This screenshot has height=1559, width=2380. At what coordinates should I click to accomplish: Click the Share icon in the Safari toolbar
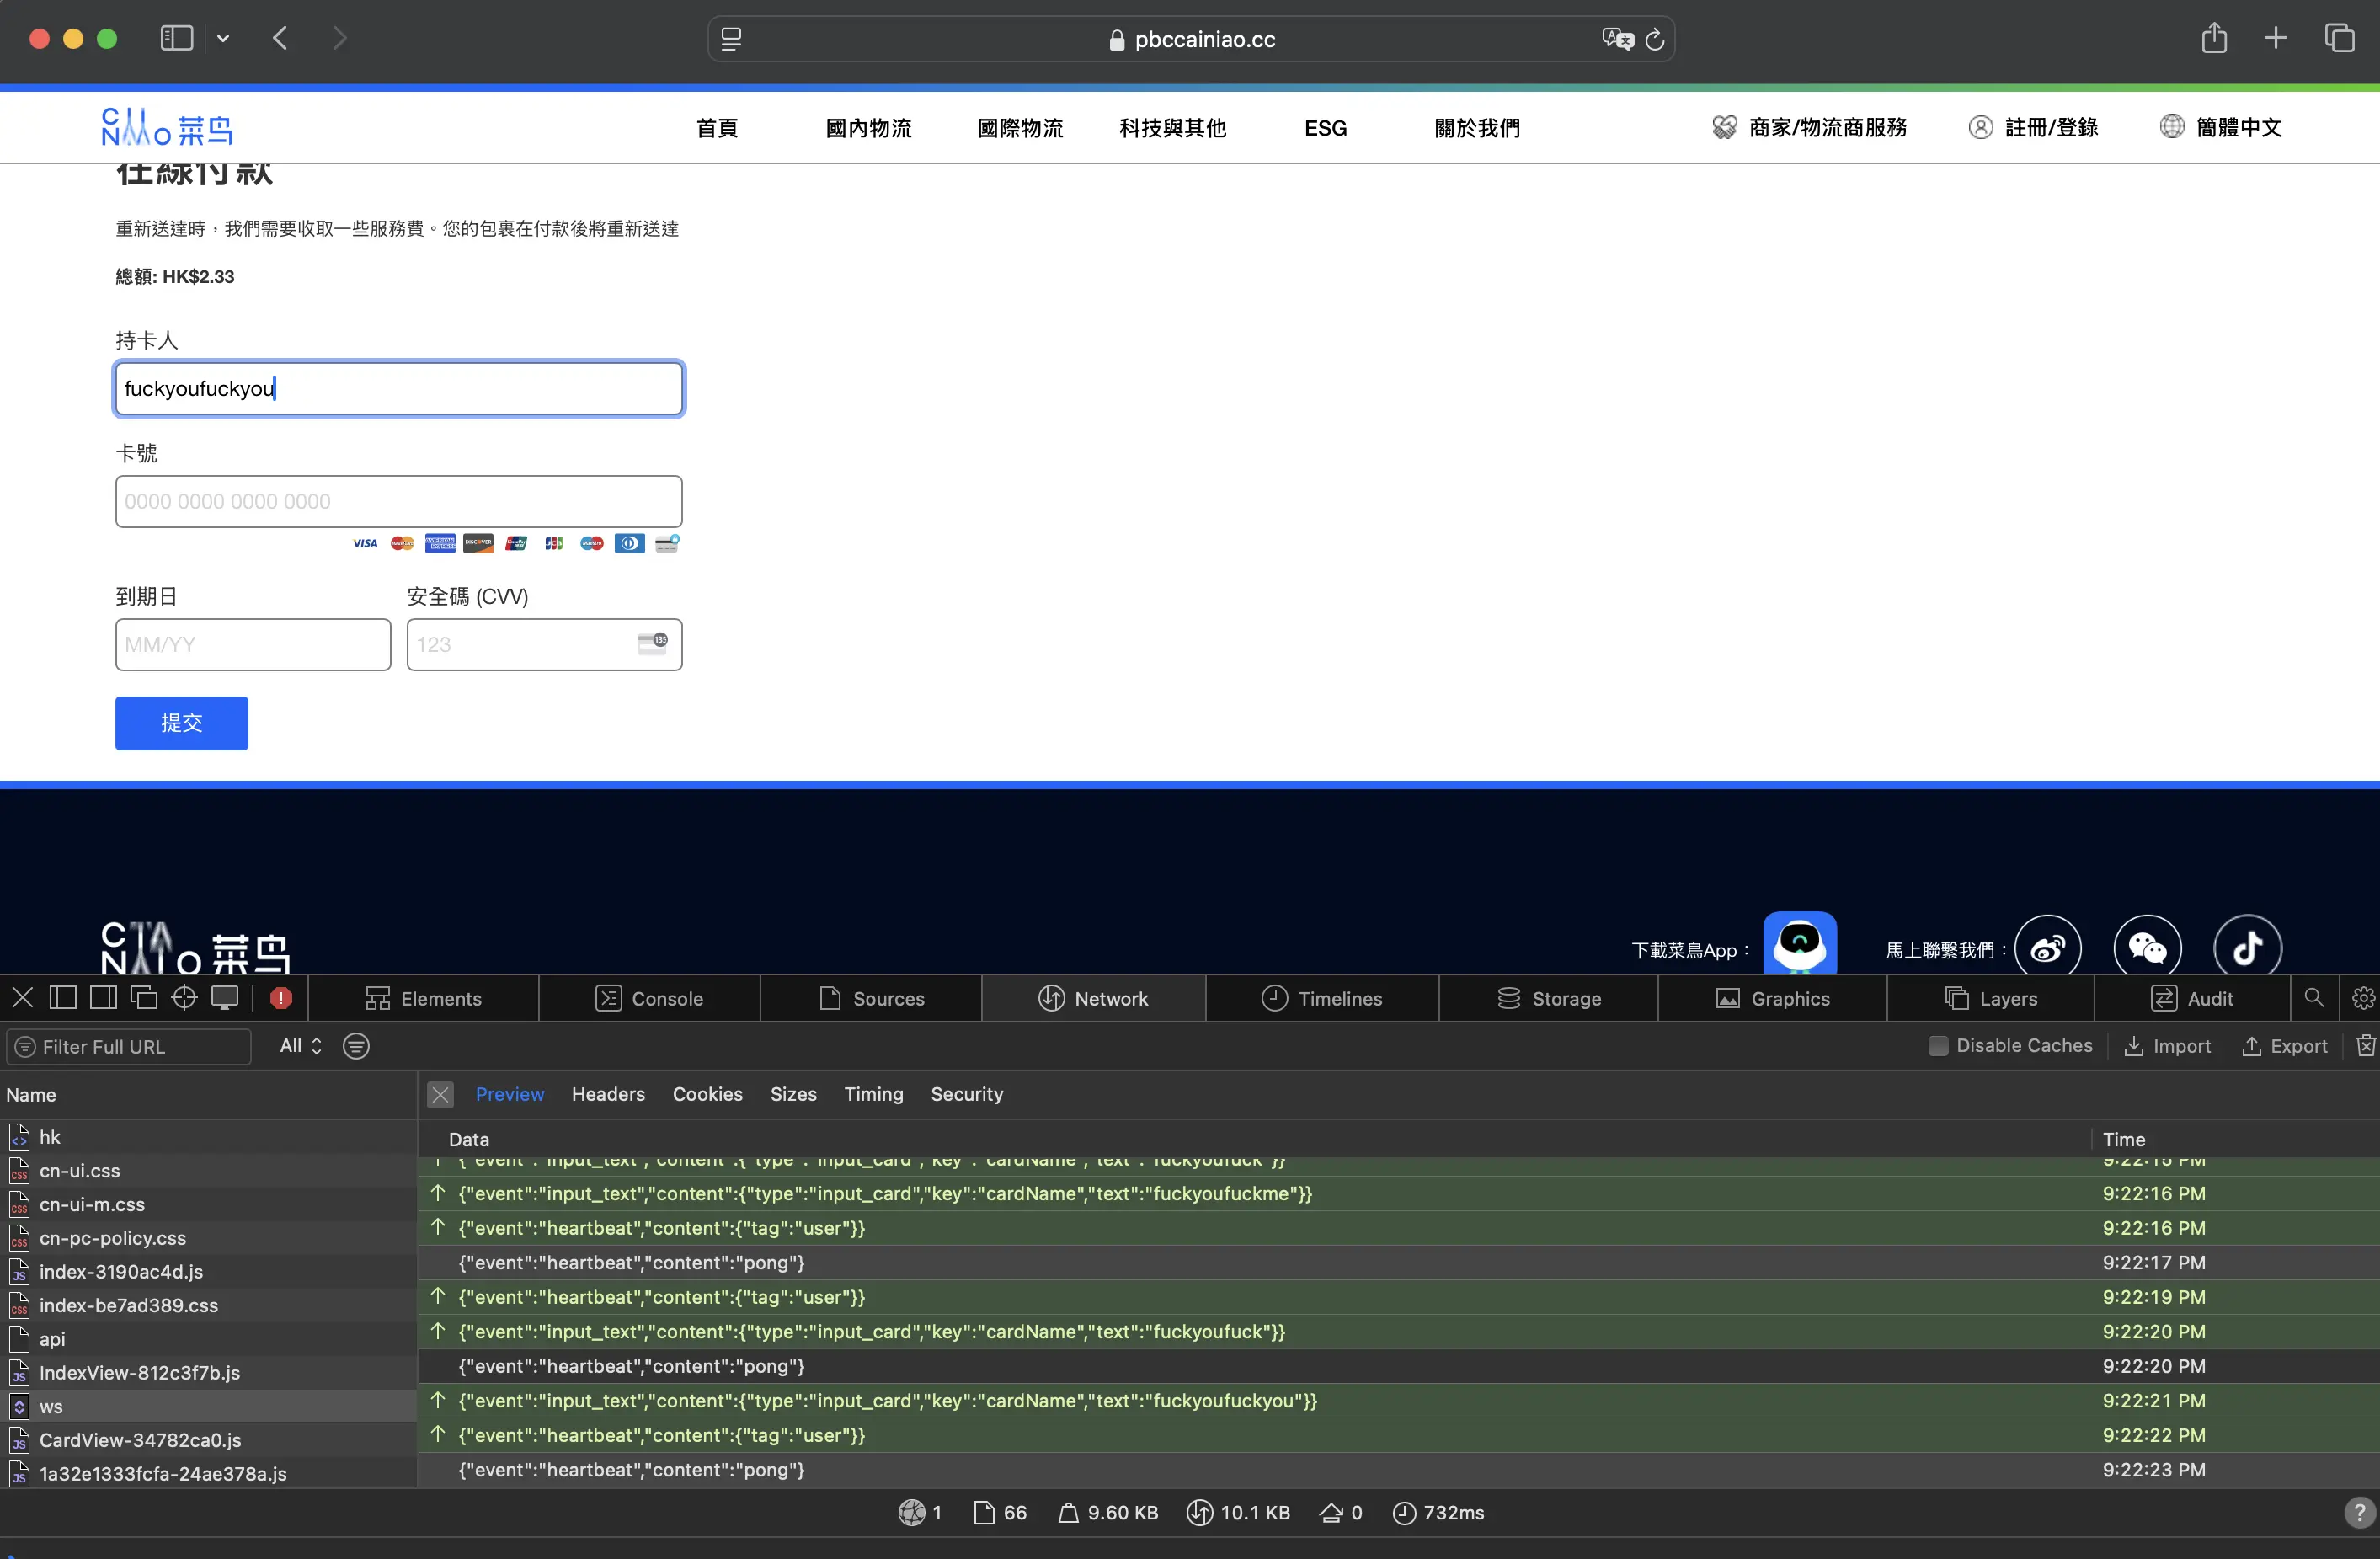(x=2214, y=38)
